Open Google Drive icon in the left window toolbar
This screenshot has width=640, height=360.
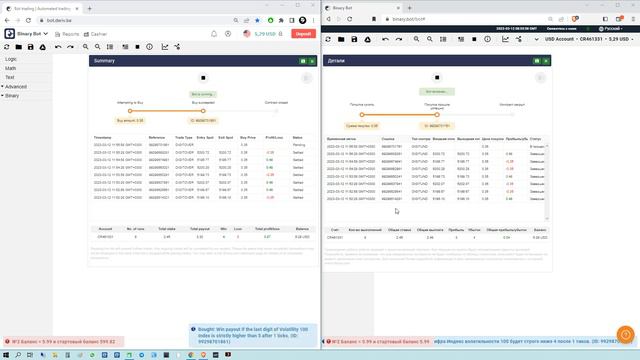pos(42,47)
